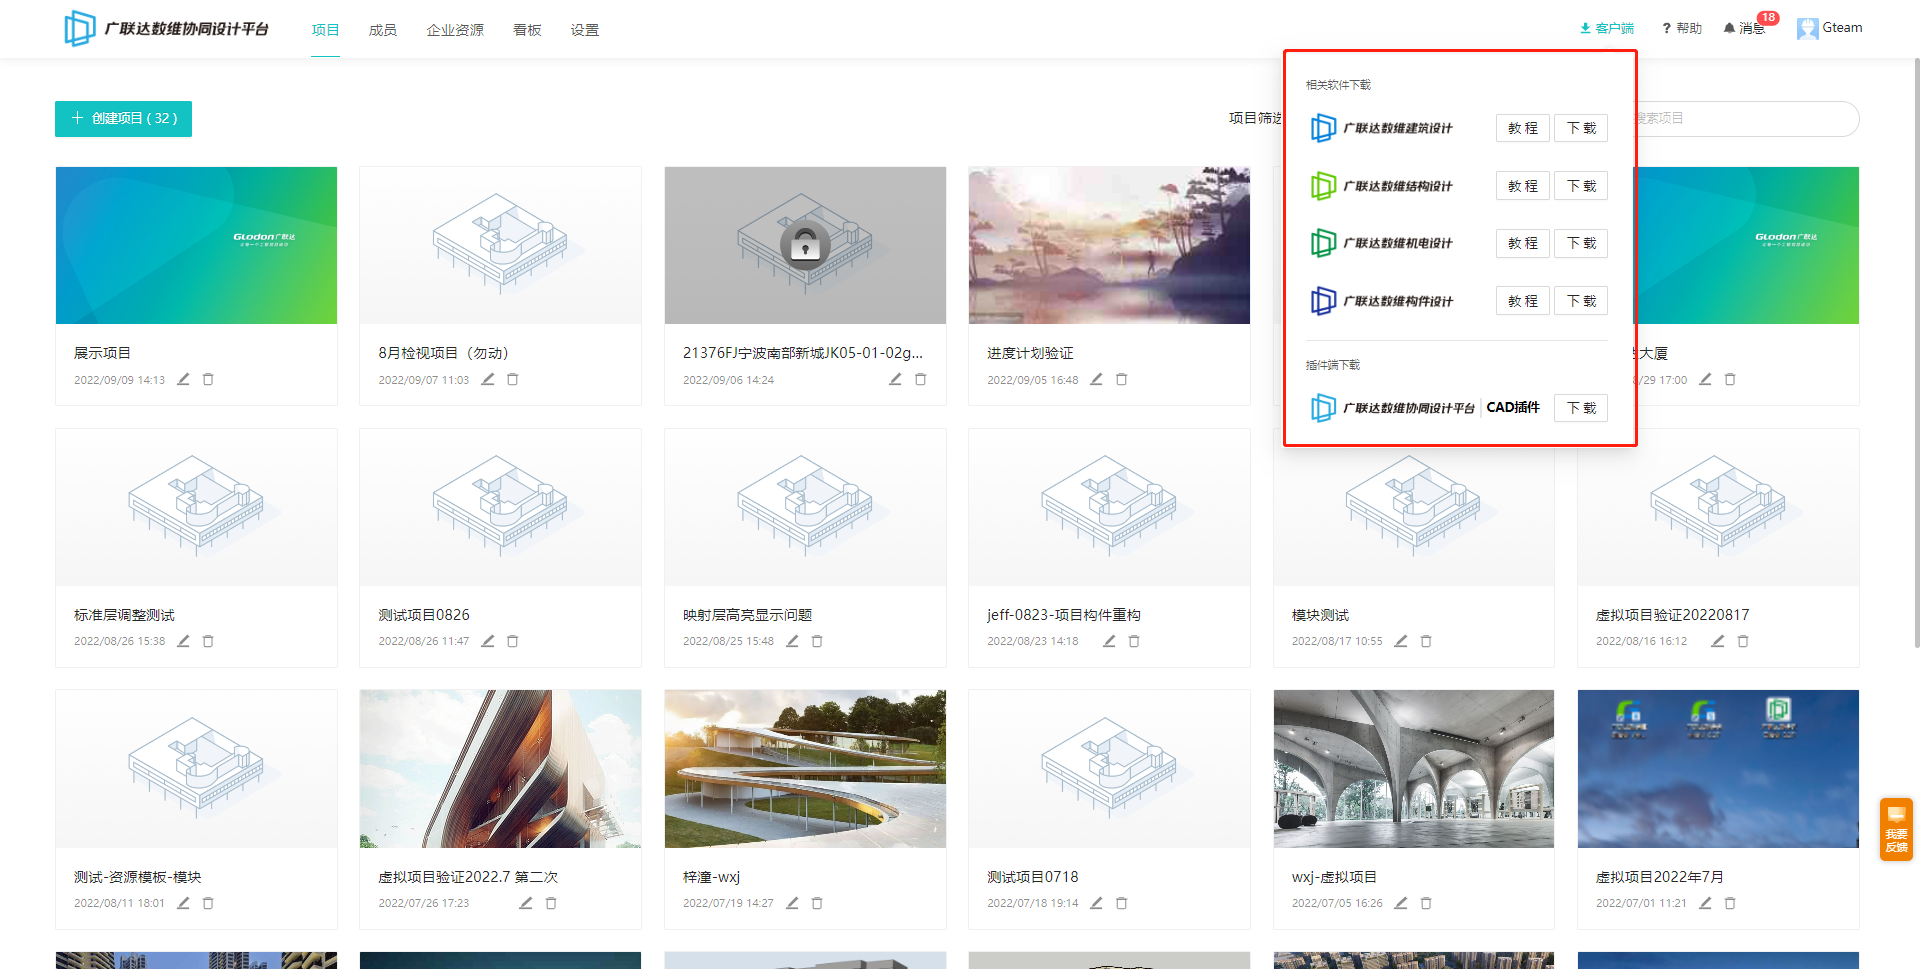The height and width of the screenshot is (969, 1920).
Task: Edit the jeff-0823-项目构件重构 project
Action: (x=1109, y=641)
